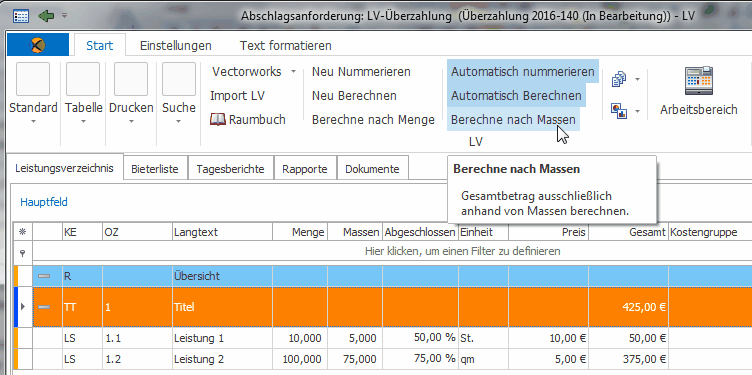This screenshot has width=752, height=375.
Task: Open the Bieterliste tab
Action: point(155,169)
